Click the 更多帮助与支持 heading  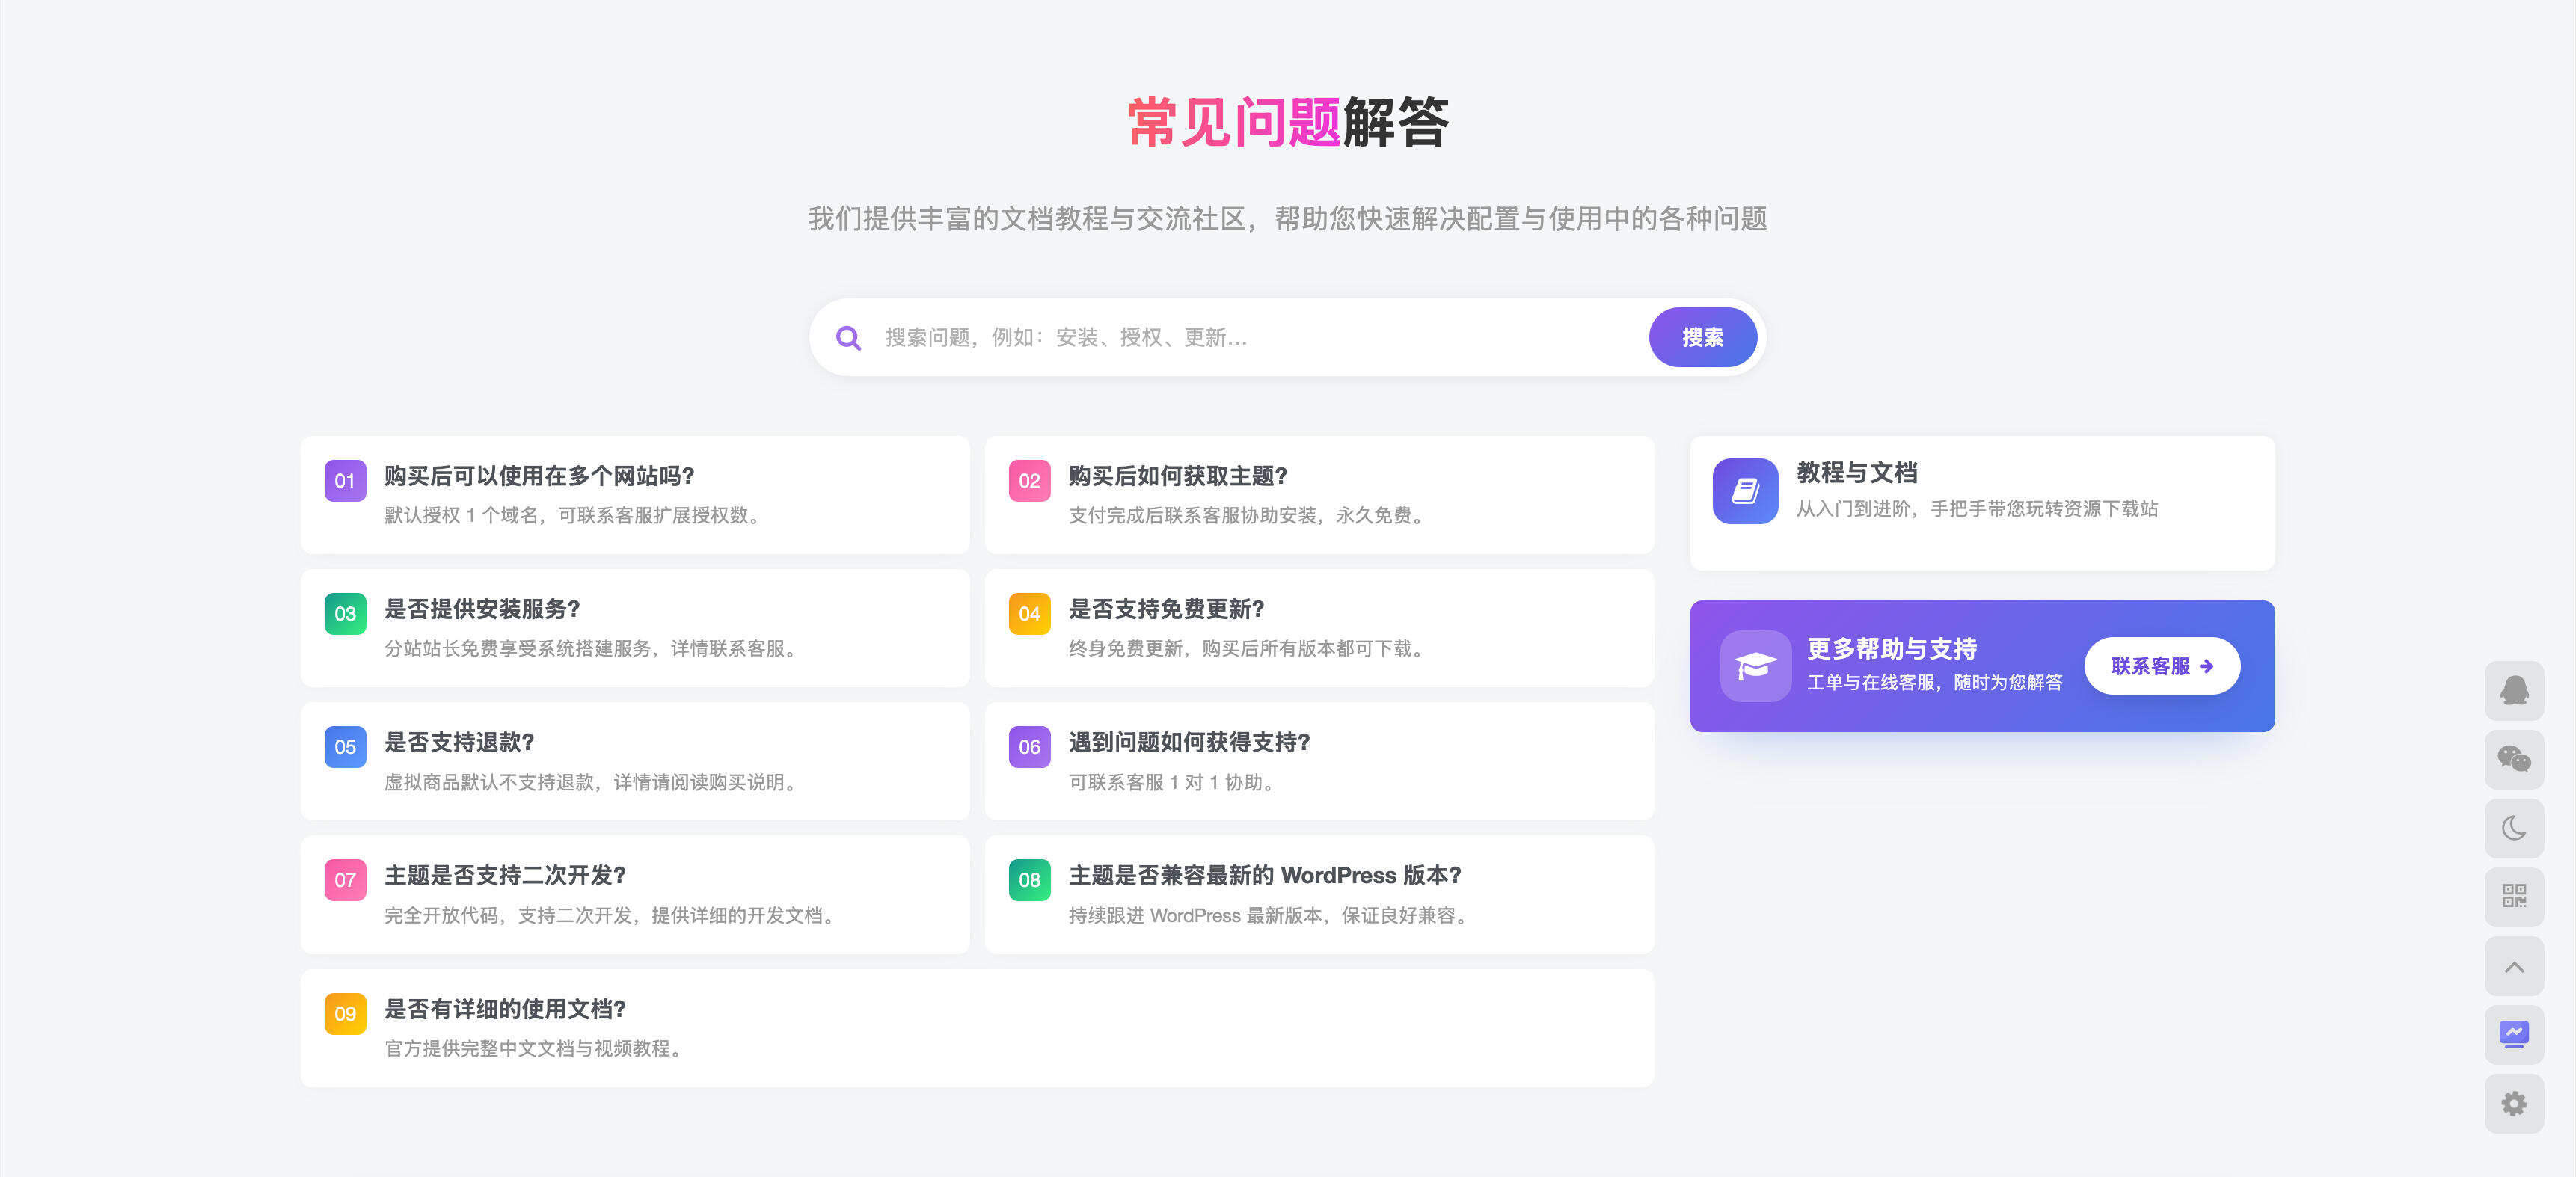click(1892, 649)
